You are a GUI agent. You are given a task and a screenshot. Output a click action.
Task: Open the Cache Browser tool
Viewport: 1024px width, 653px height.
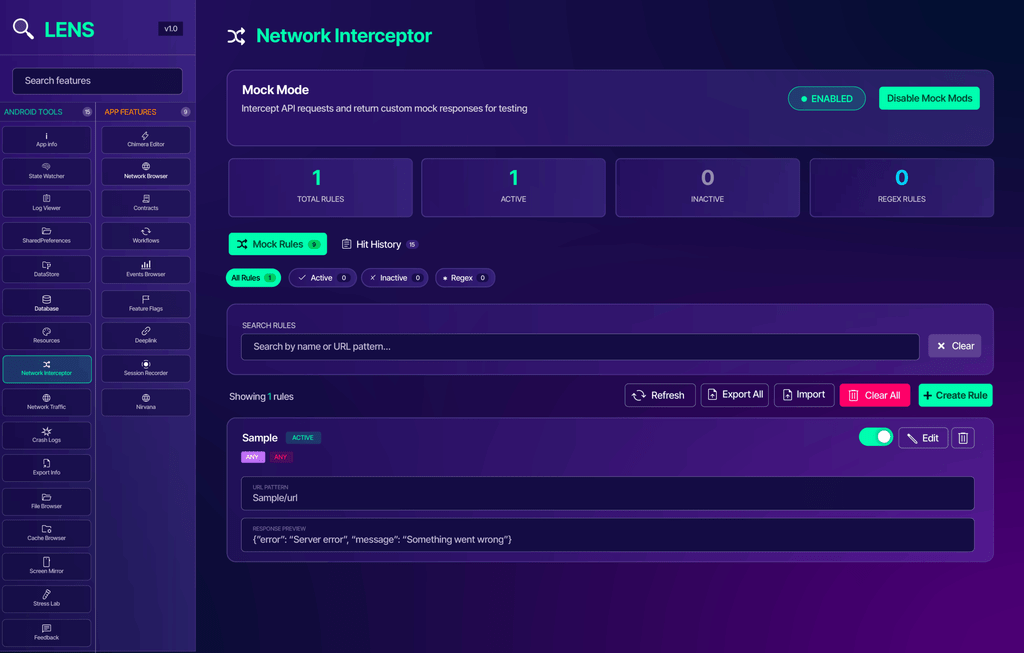[x=46, y=534]
